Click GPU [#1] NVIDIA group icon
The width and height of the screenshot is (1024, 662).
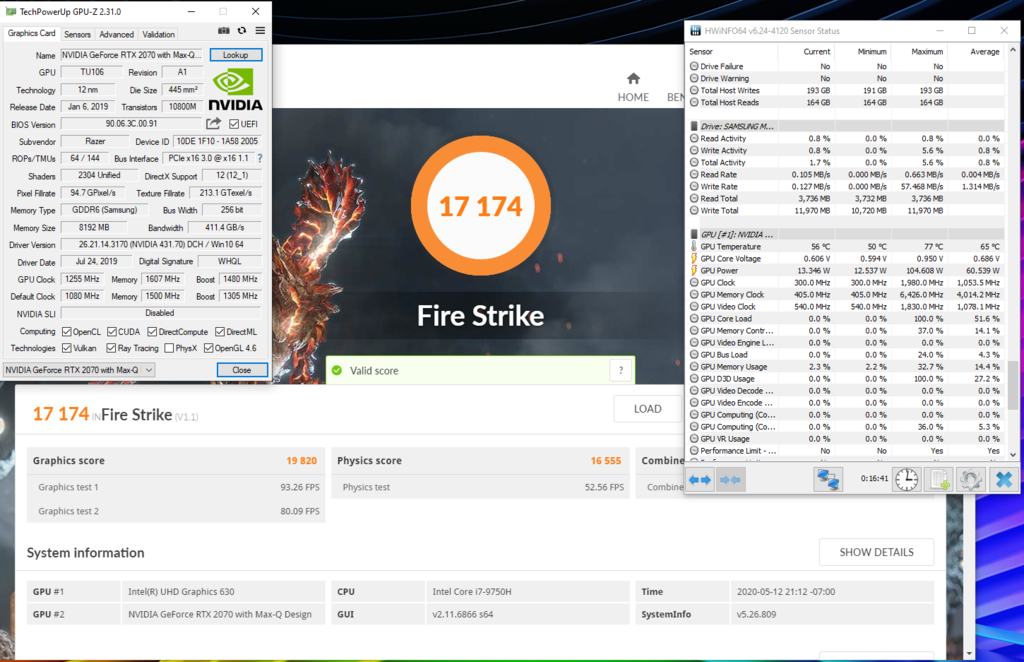pos(694,234)
